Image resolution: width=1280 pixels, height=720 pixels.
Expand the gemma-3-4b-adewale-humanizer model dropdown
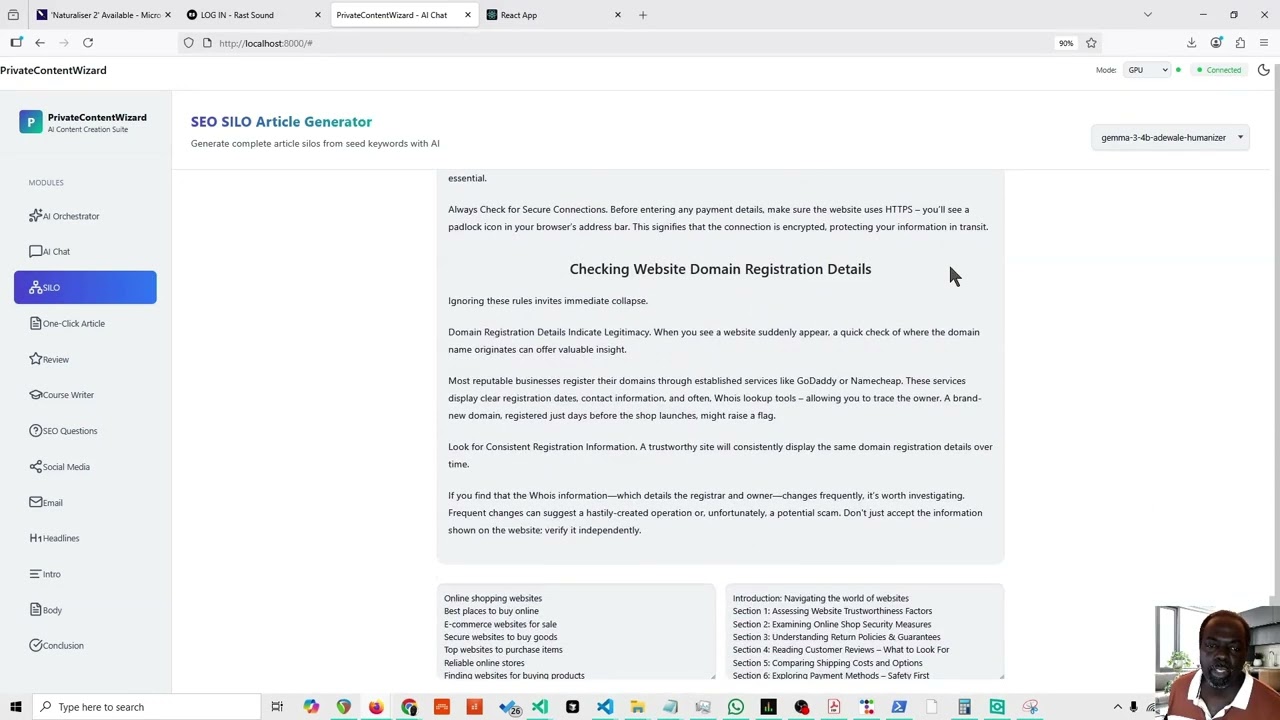(1171, 138)
